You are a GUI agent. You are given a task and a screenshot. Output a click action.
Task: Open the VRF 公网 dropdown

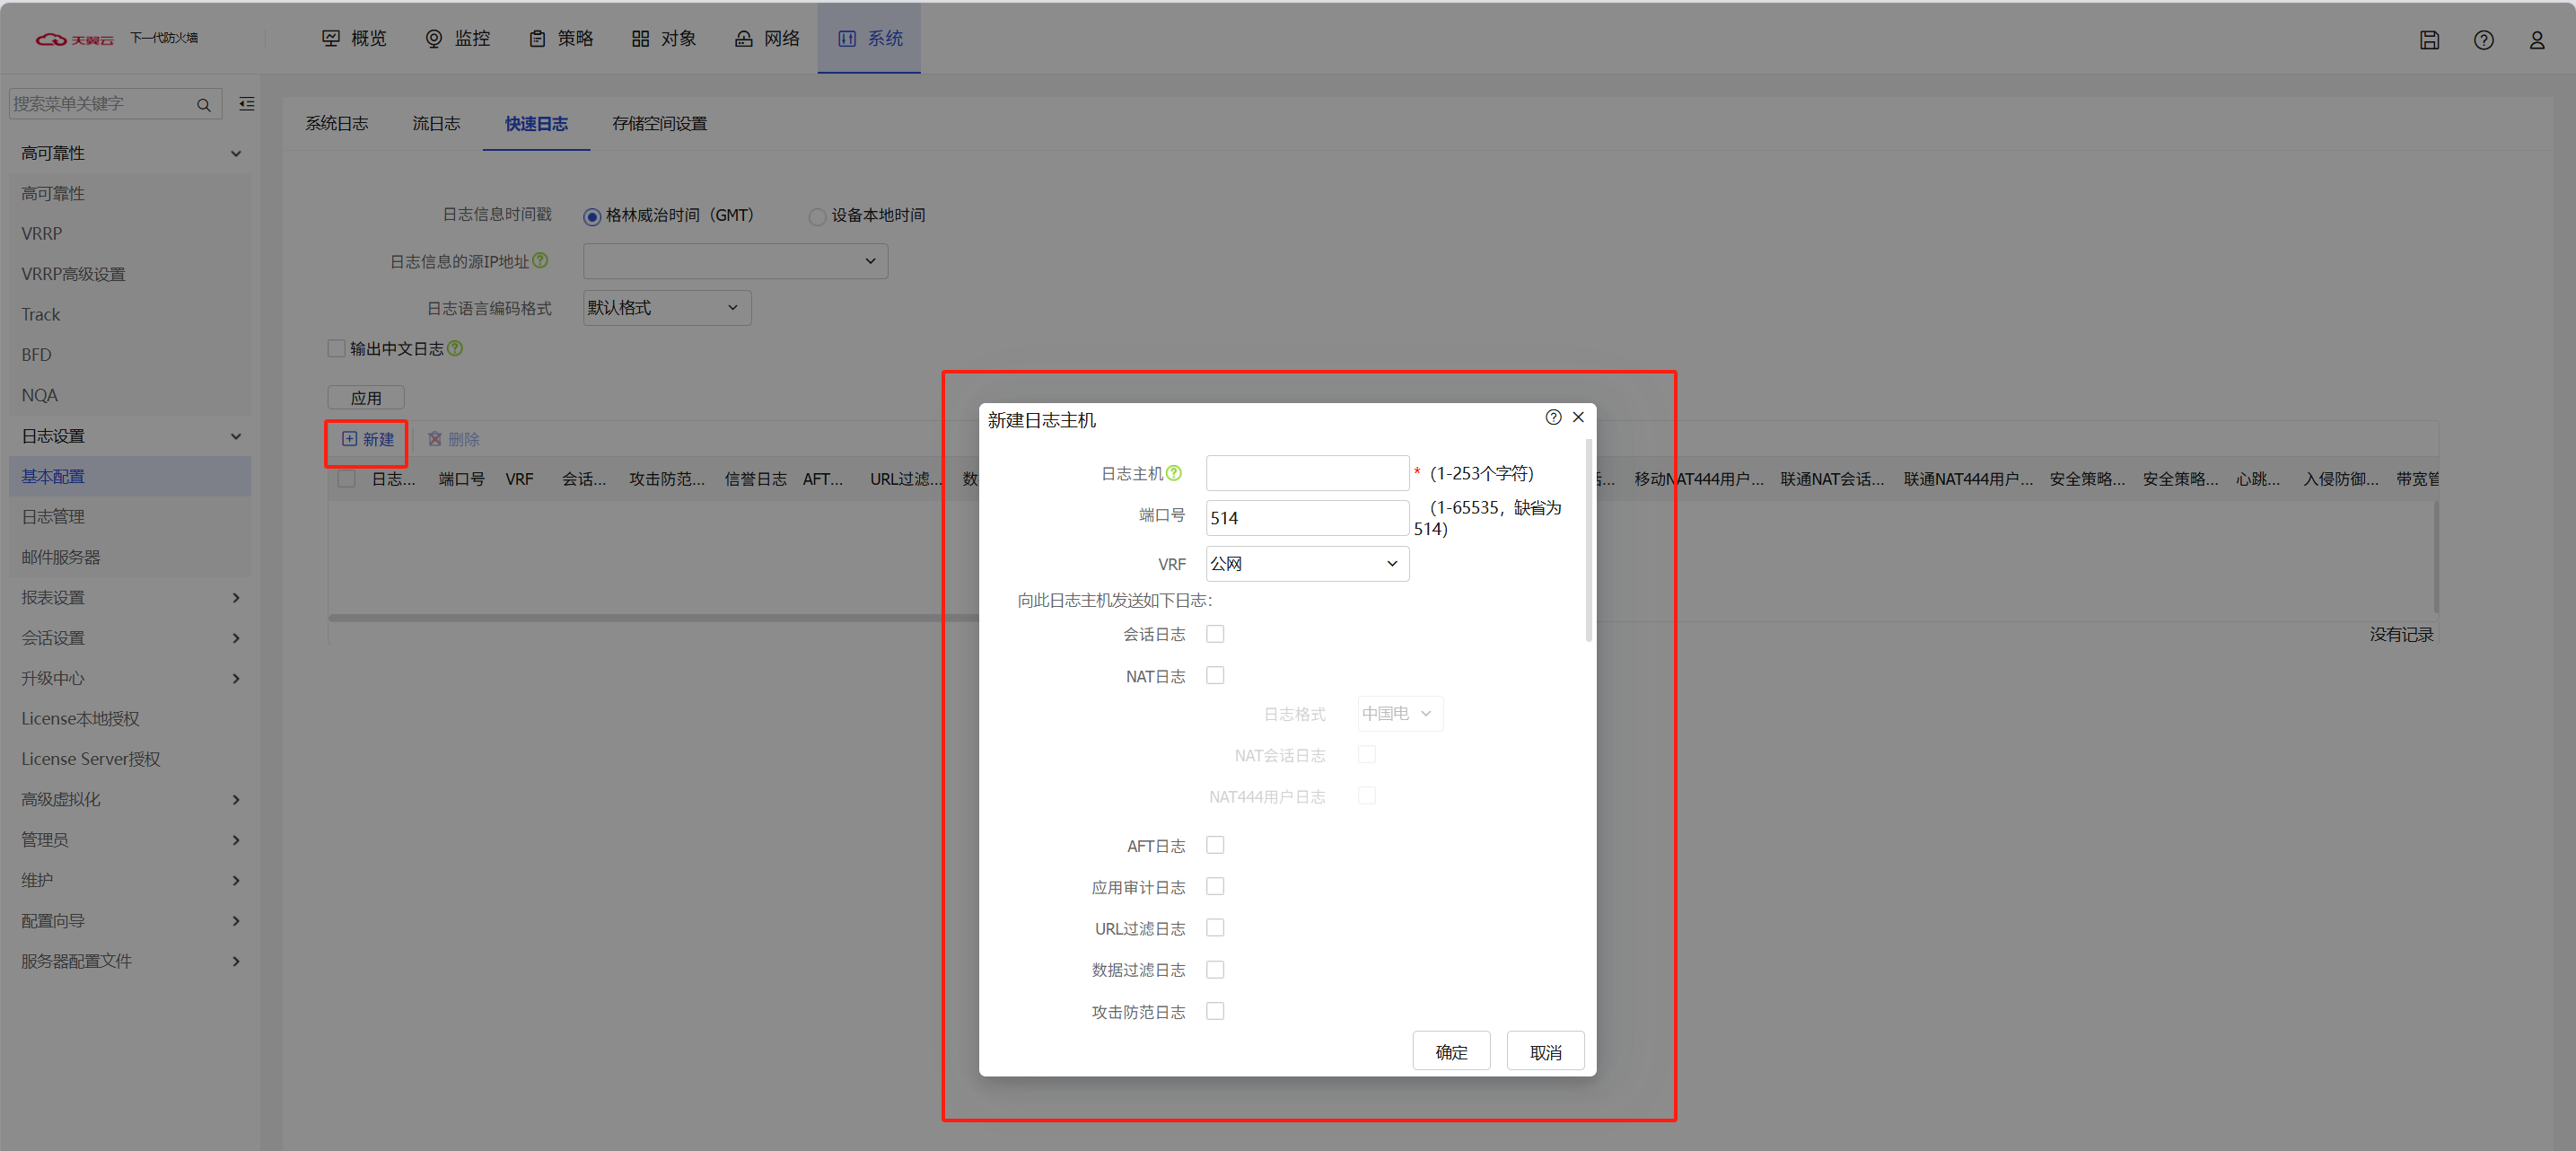click(1307, 563)
